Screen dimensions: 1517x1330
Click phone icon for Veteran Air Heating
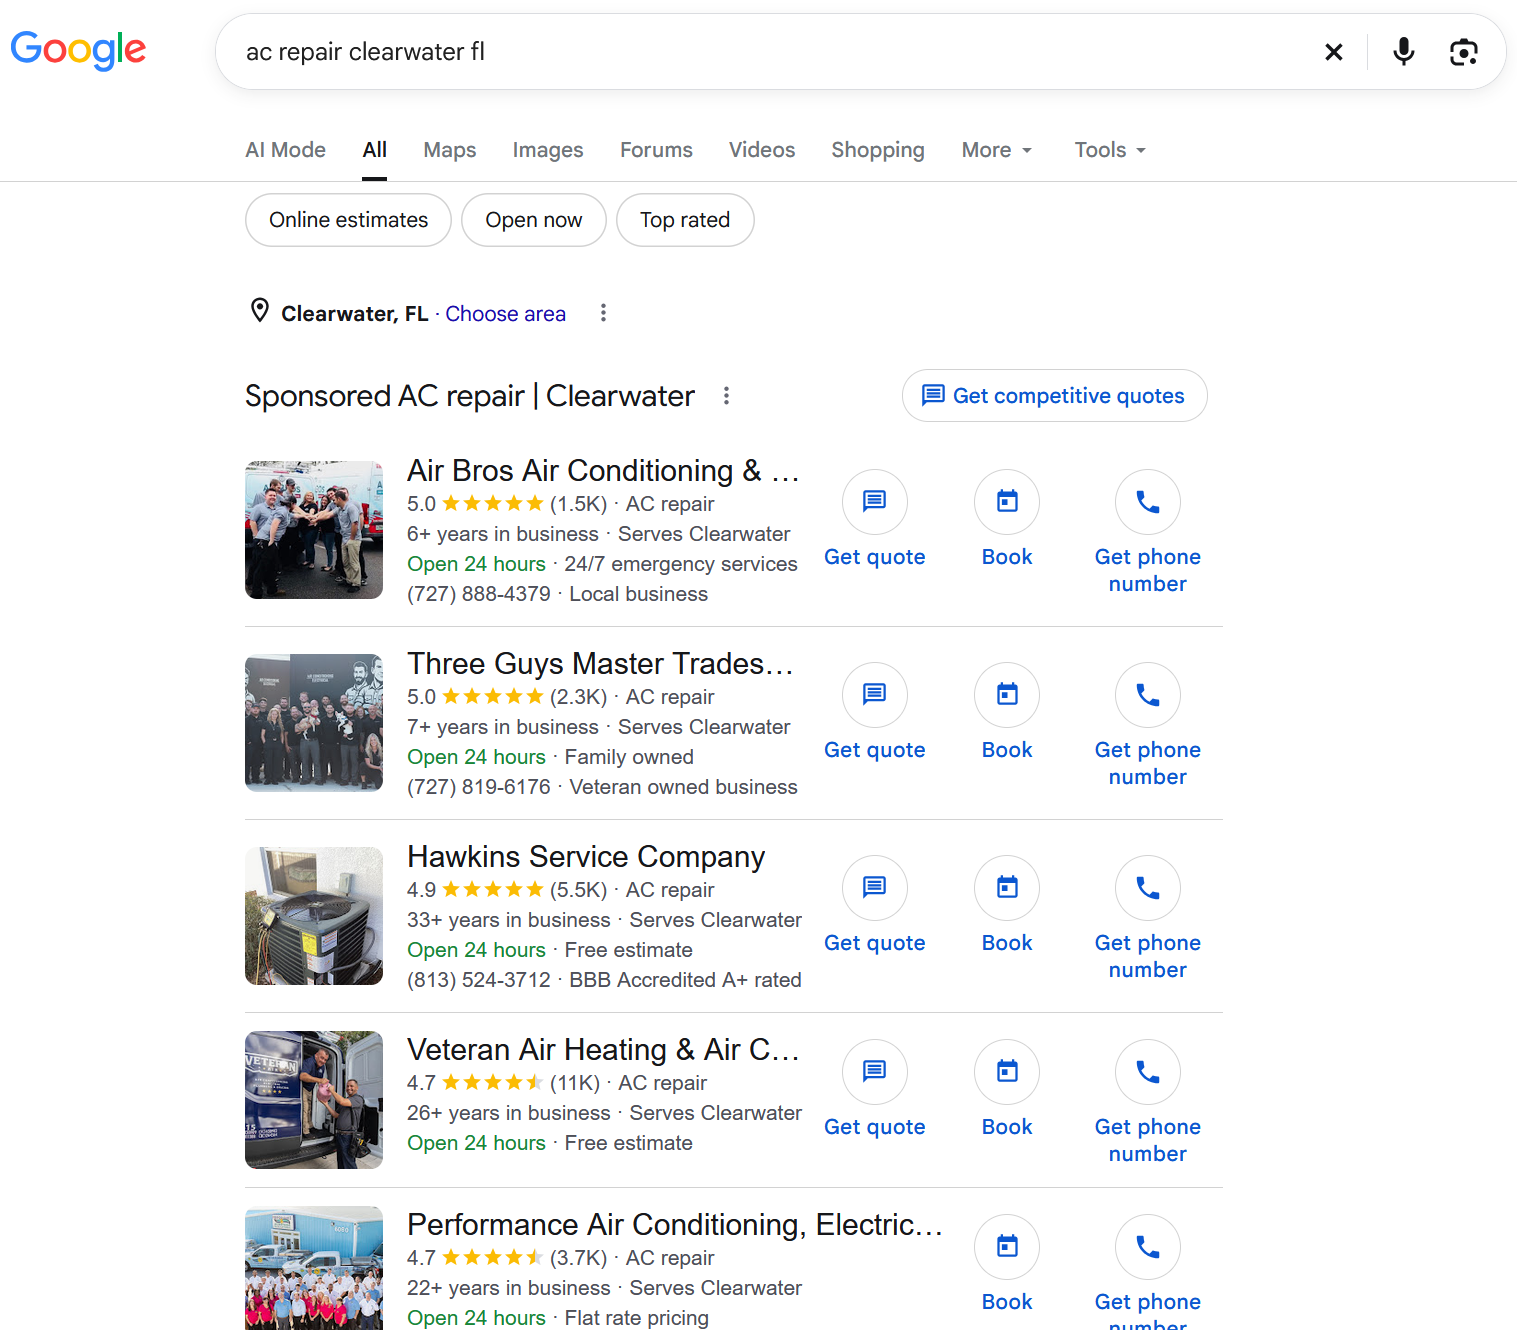coord(1148,1071)
